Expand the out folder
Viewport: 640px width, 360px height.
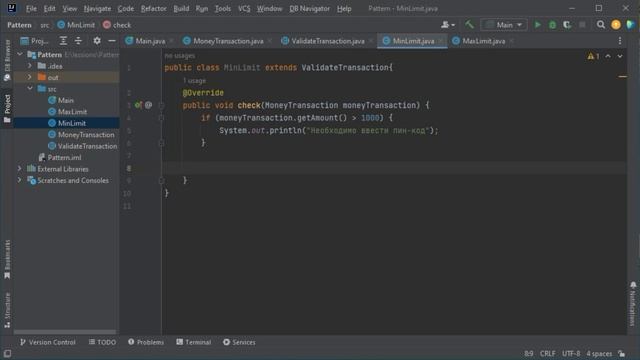30,77
